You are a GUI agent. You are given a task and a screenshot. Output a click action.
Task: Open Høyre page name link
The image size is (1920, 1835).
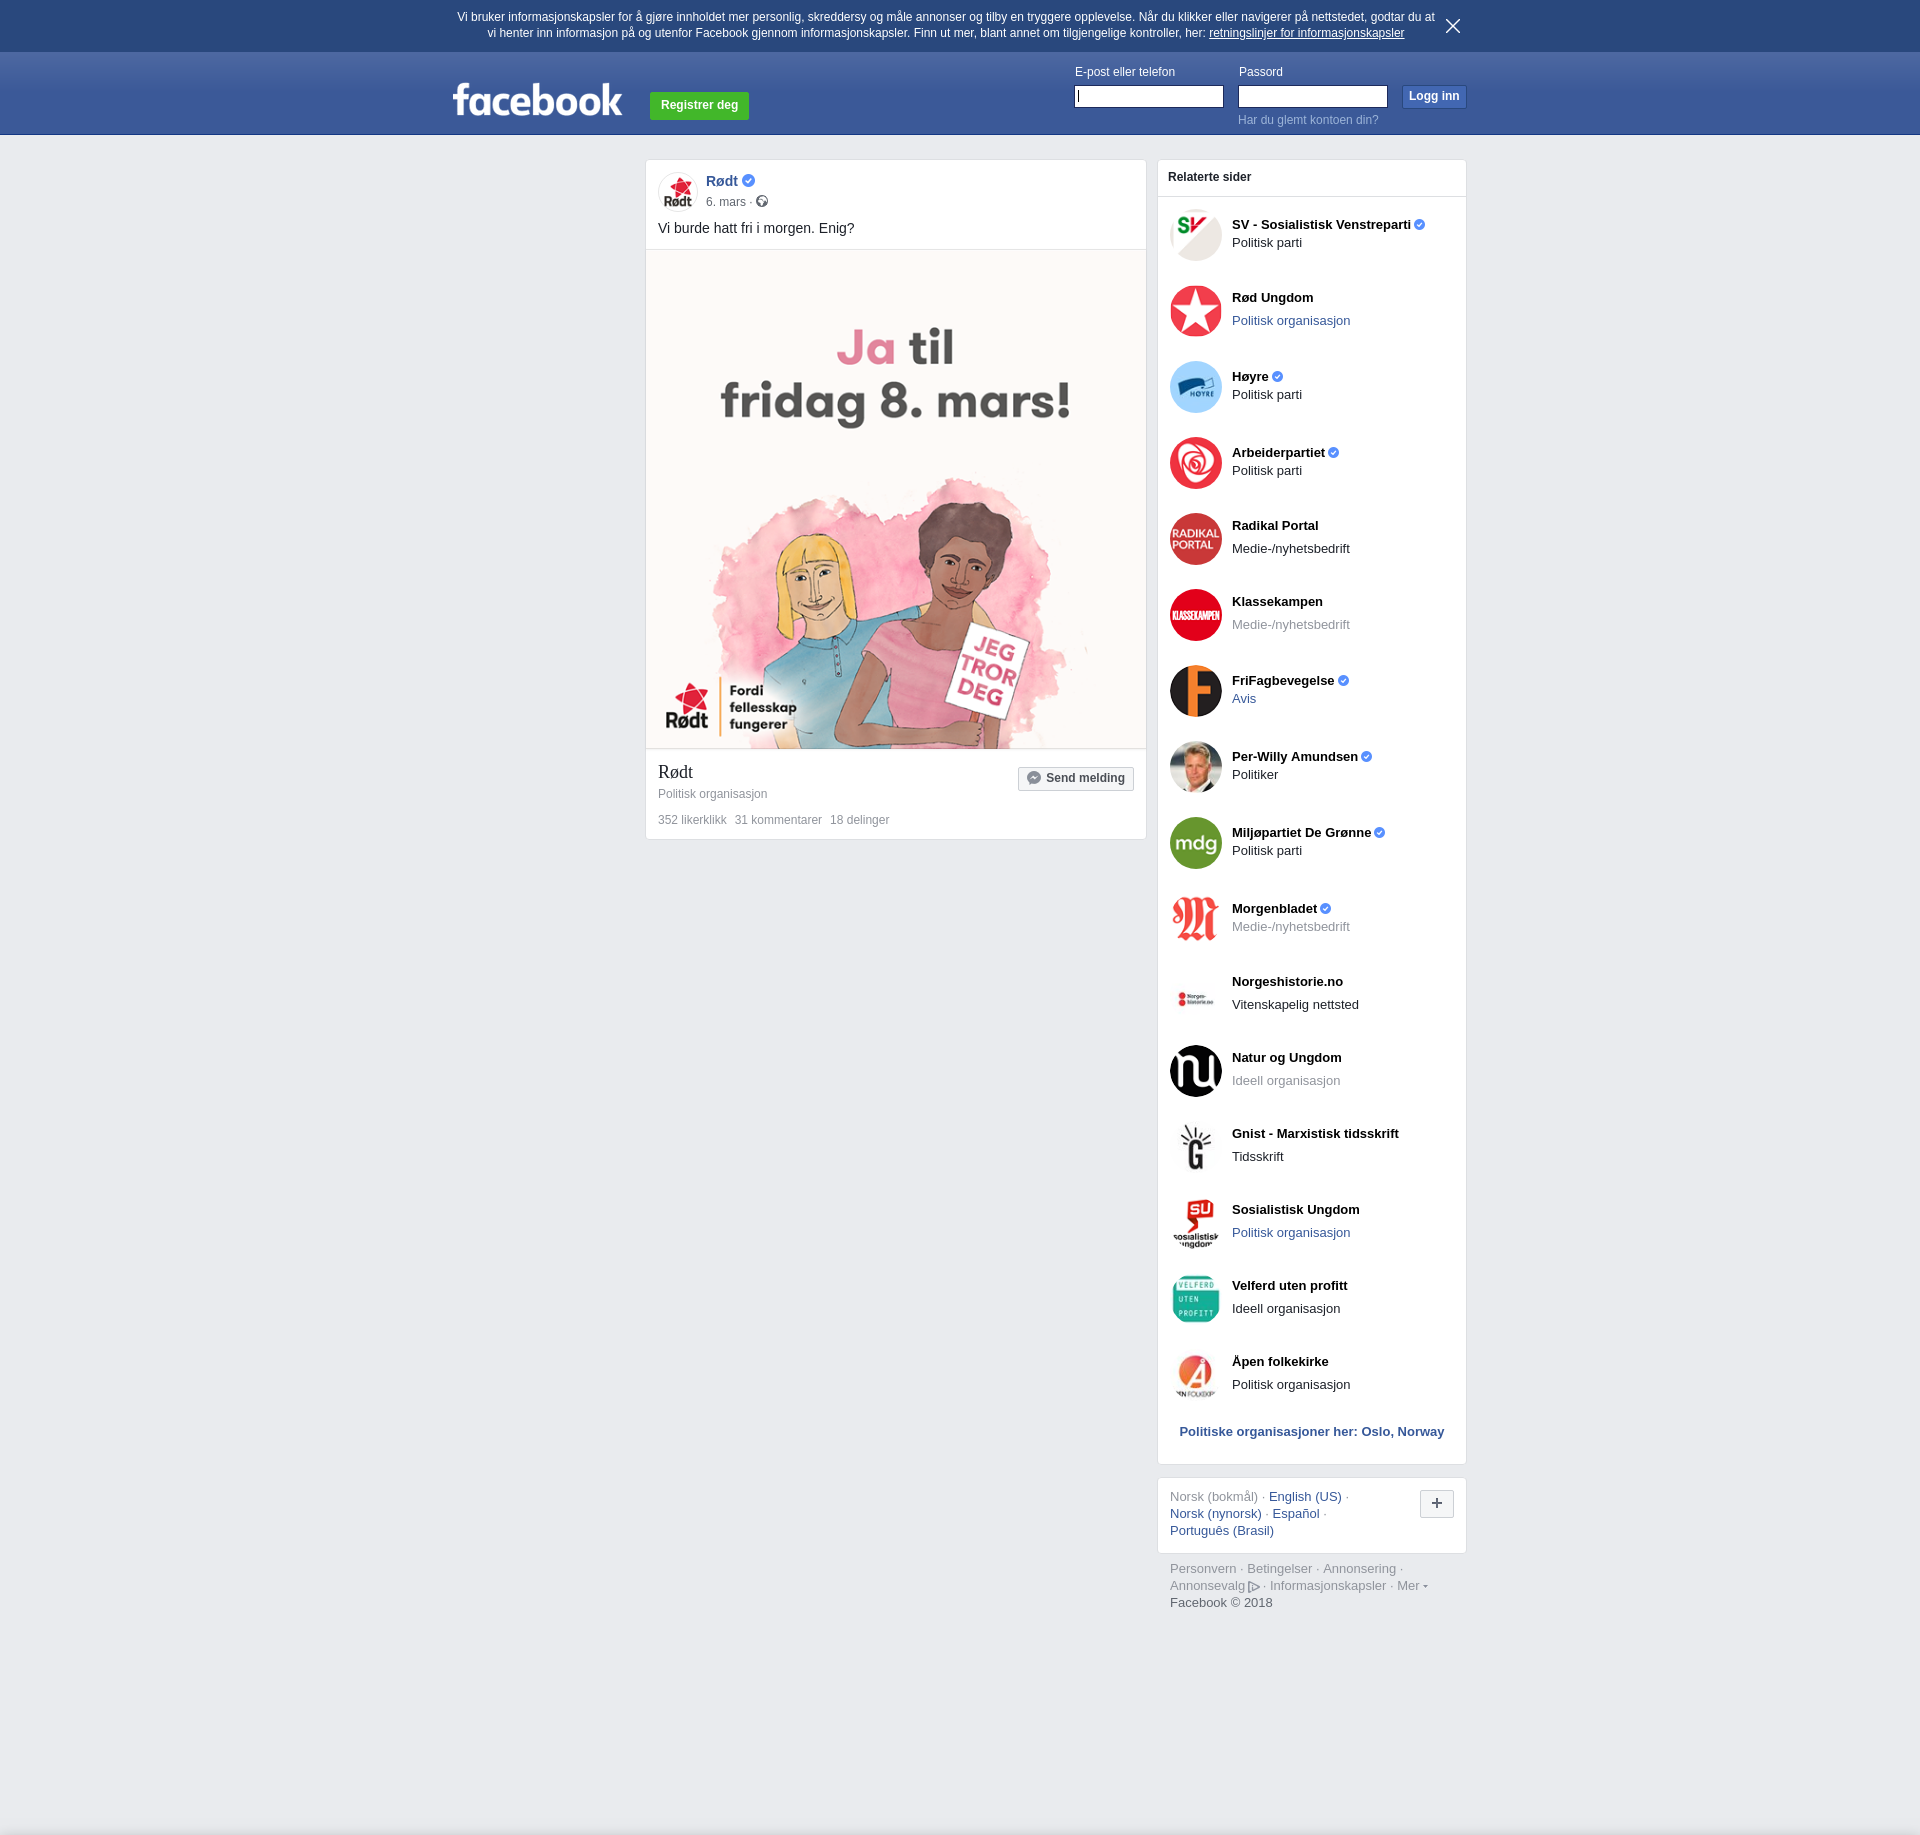pos(1250,377)
